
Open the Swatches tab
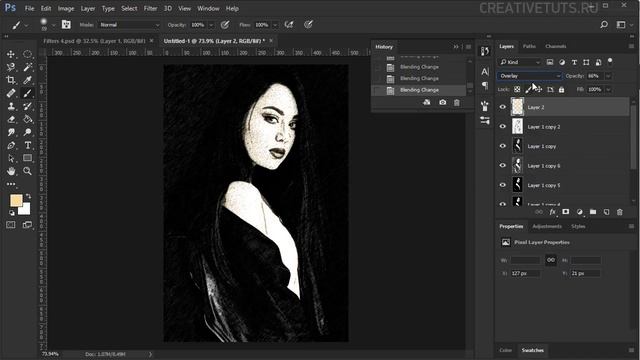point(532,350)
